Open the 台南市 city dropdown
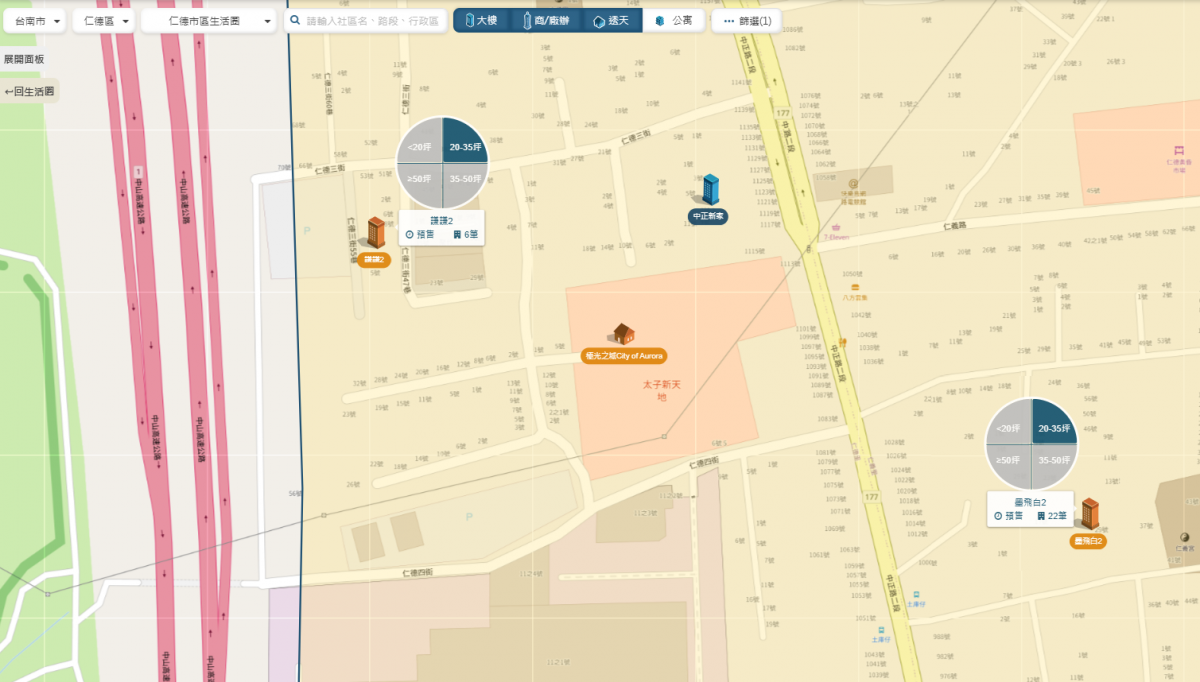The width and height of the screenshot is (1200, 682). [x=33, y=21]
